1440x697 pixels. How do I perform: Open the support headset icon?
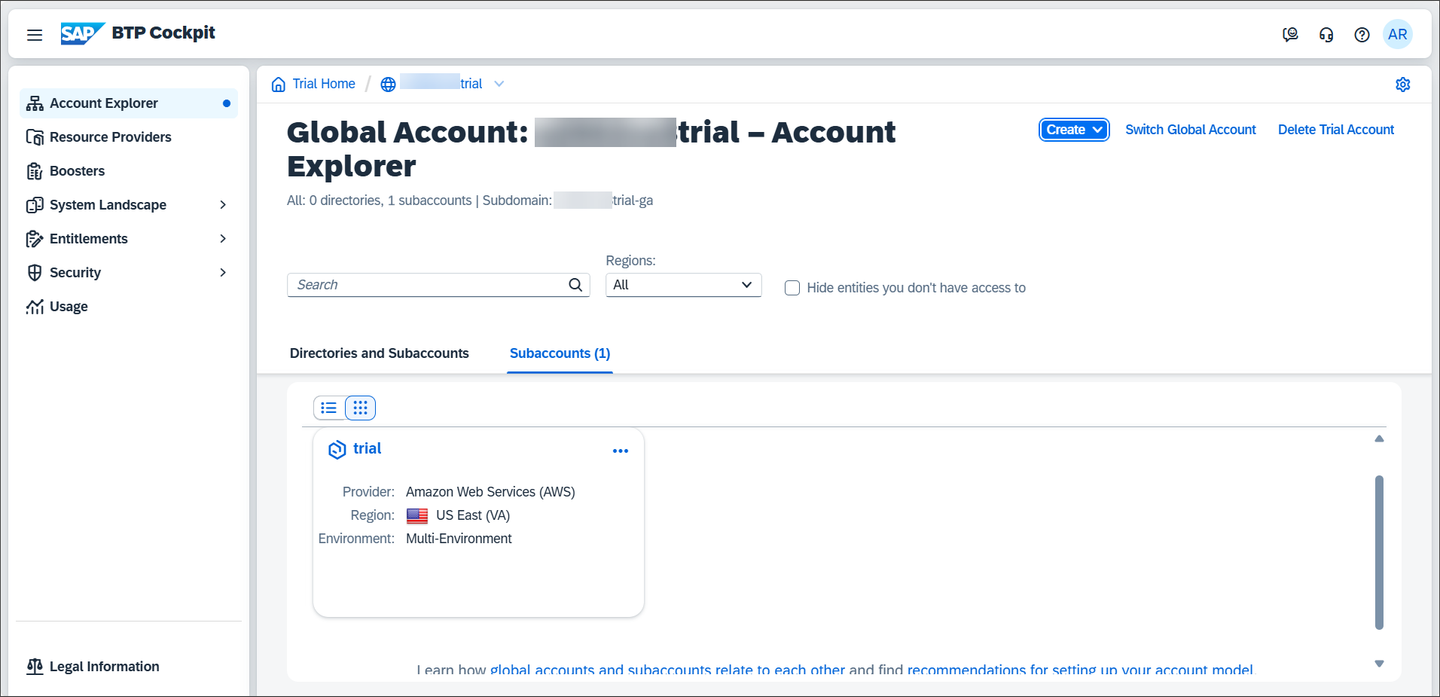point(1327,35)
